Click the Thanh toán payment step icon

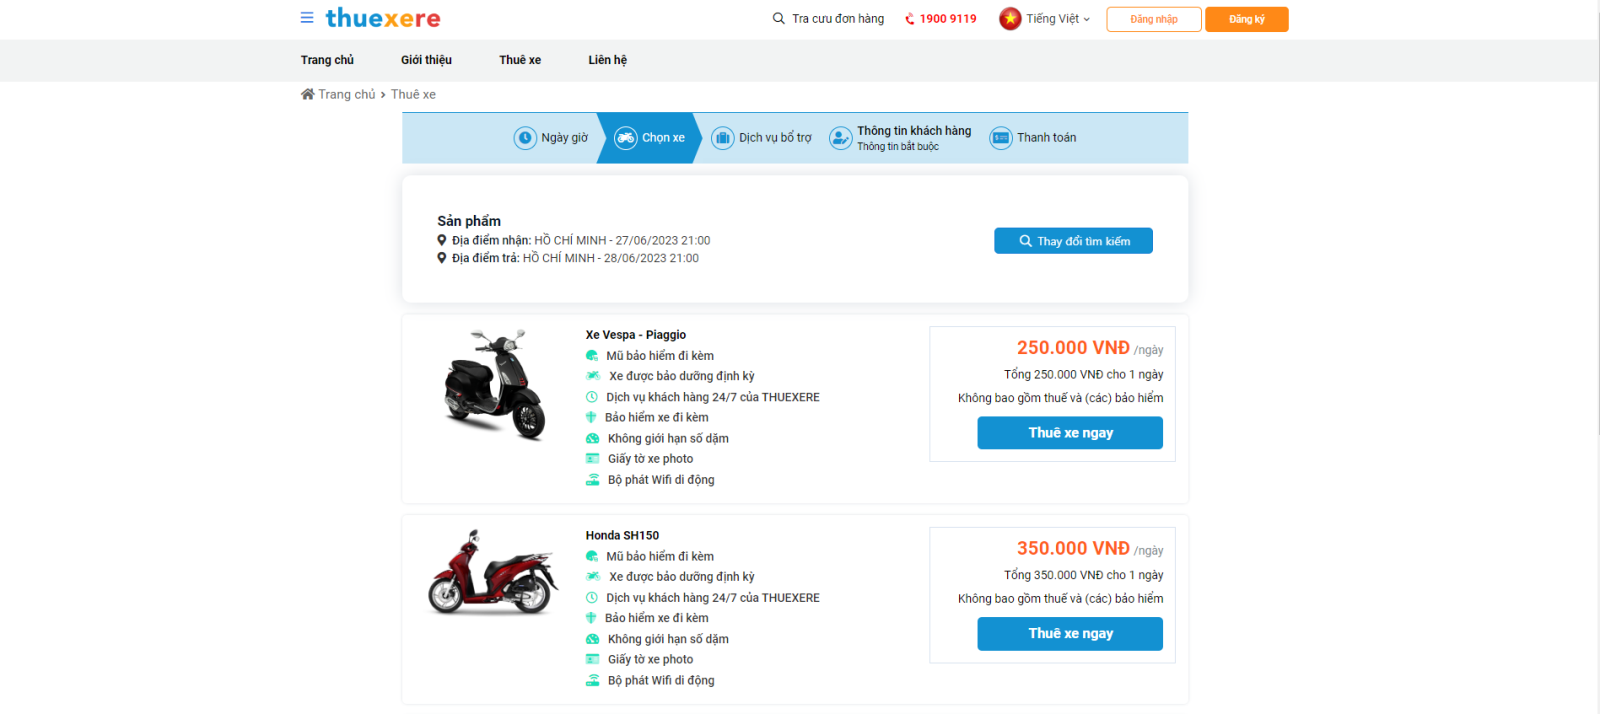(x=1001, y=138)
